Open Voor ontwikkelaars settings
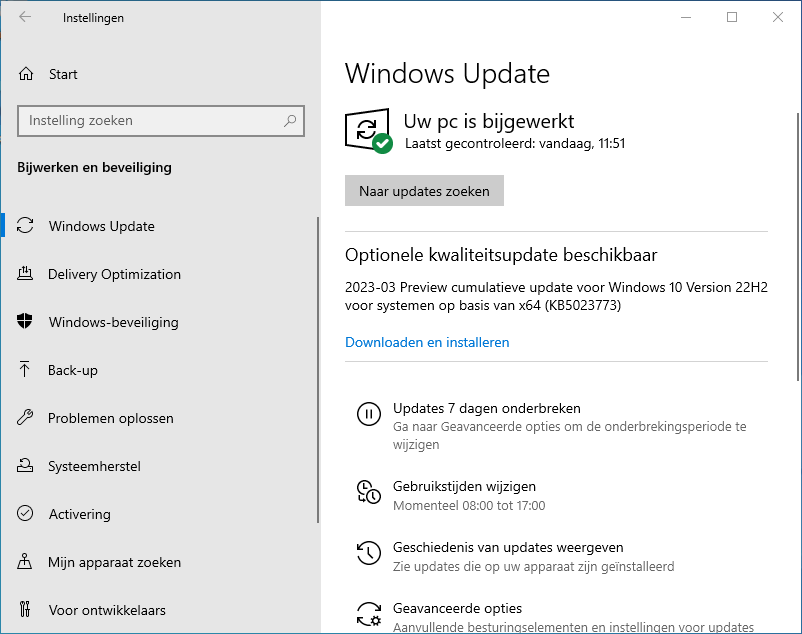The image size is (802, 634). pos(107,610)
